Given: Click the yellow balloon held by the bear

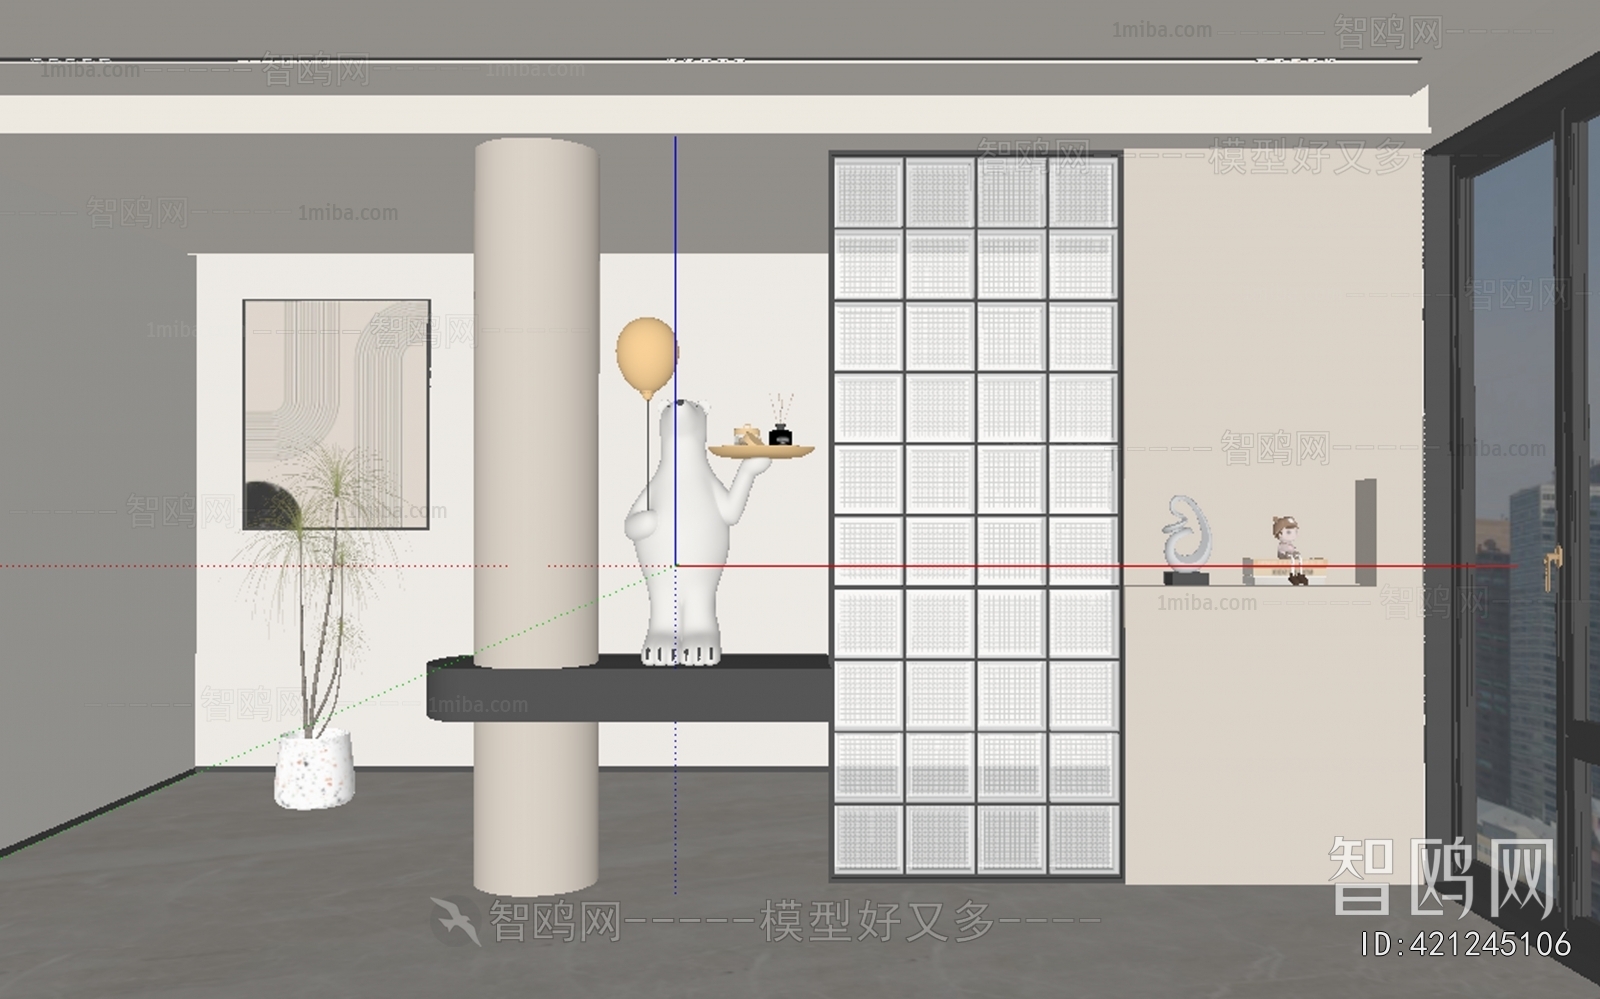Looking at the screenshot, I should pos(646,355).
